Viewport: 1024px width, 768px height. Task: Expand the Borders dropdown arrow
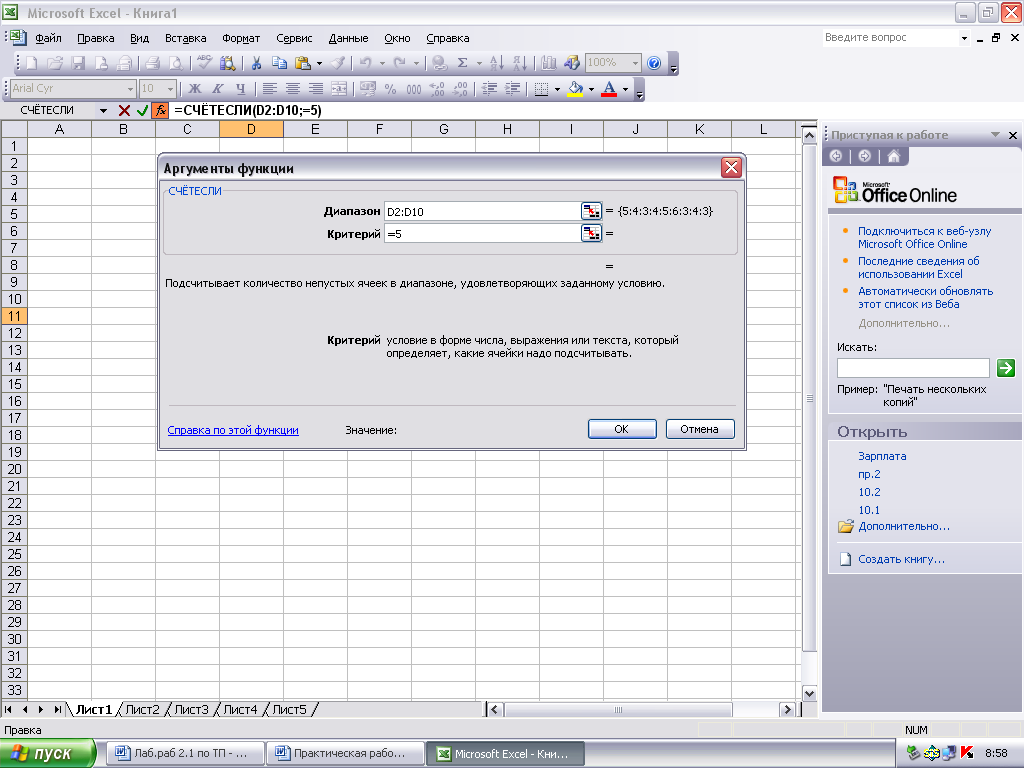coord(557,89)
